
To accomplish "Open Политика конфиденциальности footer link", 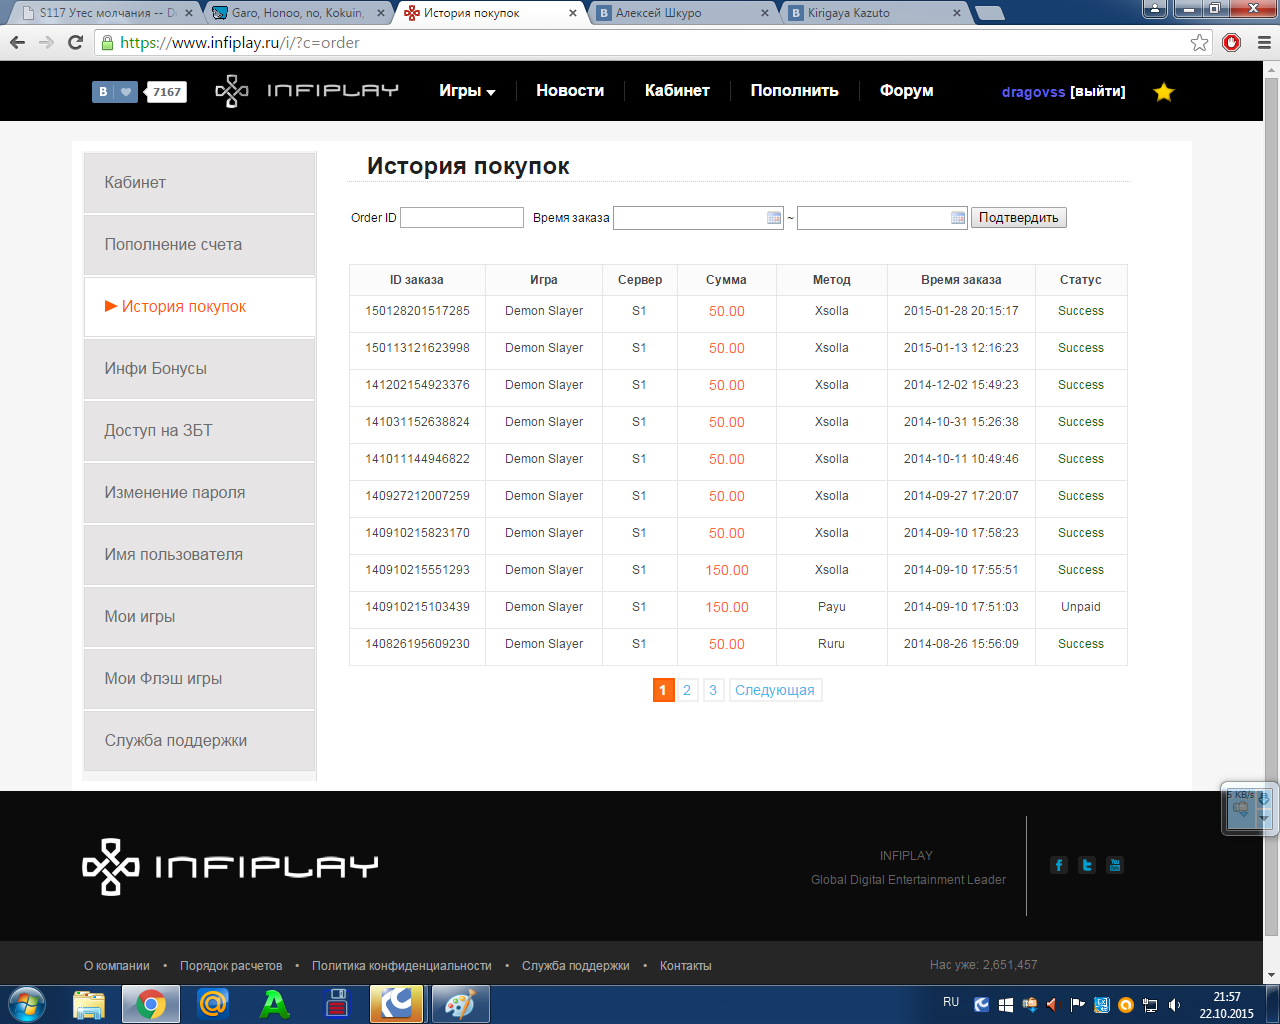I will (402, 966).
